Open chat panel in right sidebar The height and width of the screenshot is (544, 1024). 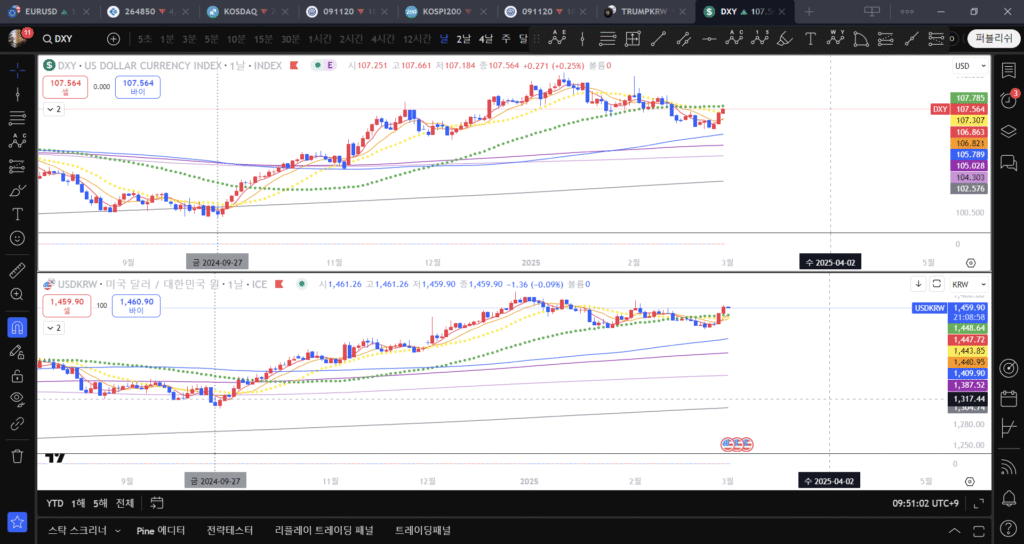coord(1008,162)
